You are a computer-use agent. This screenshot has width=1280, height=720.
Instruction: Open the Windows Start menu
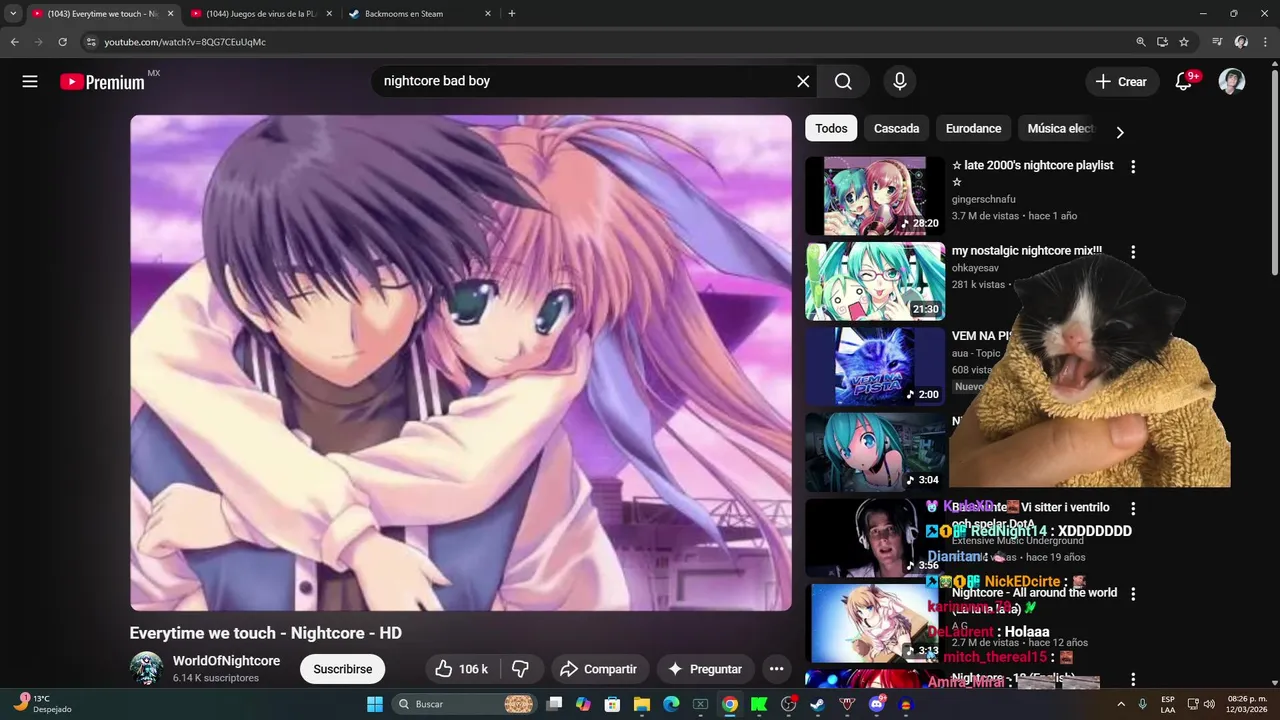pos(375,704)
